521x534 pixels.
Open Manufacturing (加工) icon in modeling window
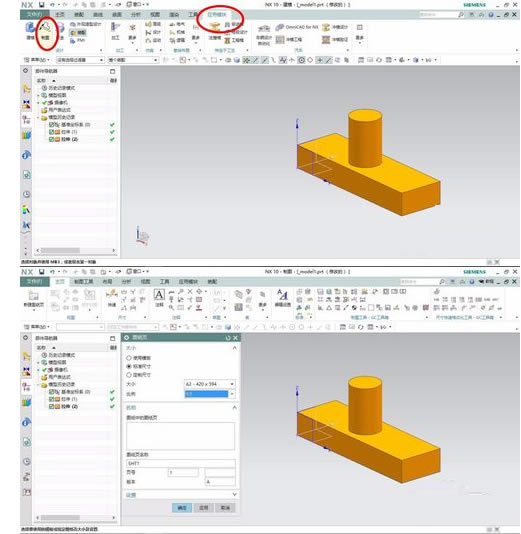click(x=115, y=31)
